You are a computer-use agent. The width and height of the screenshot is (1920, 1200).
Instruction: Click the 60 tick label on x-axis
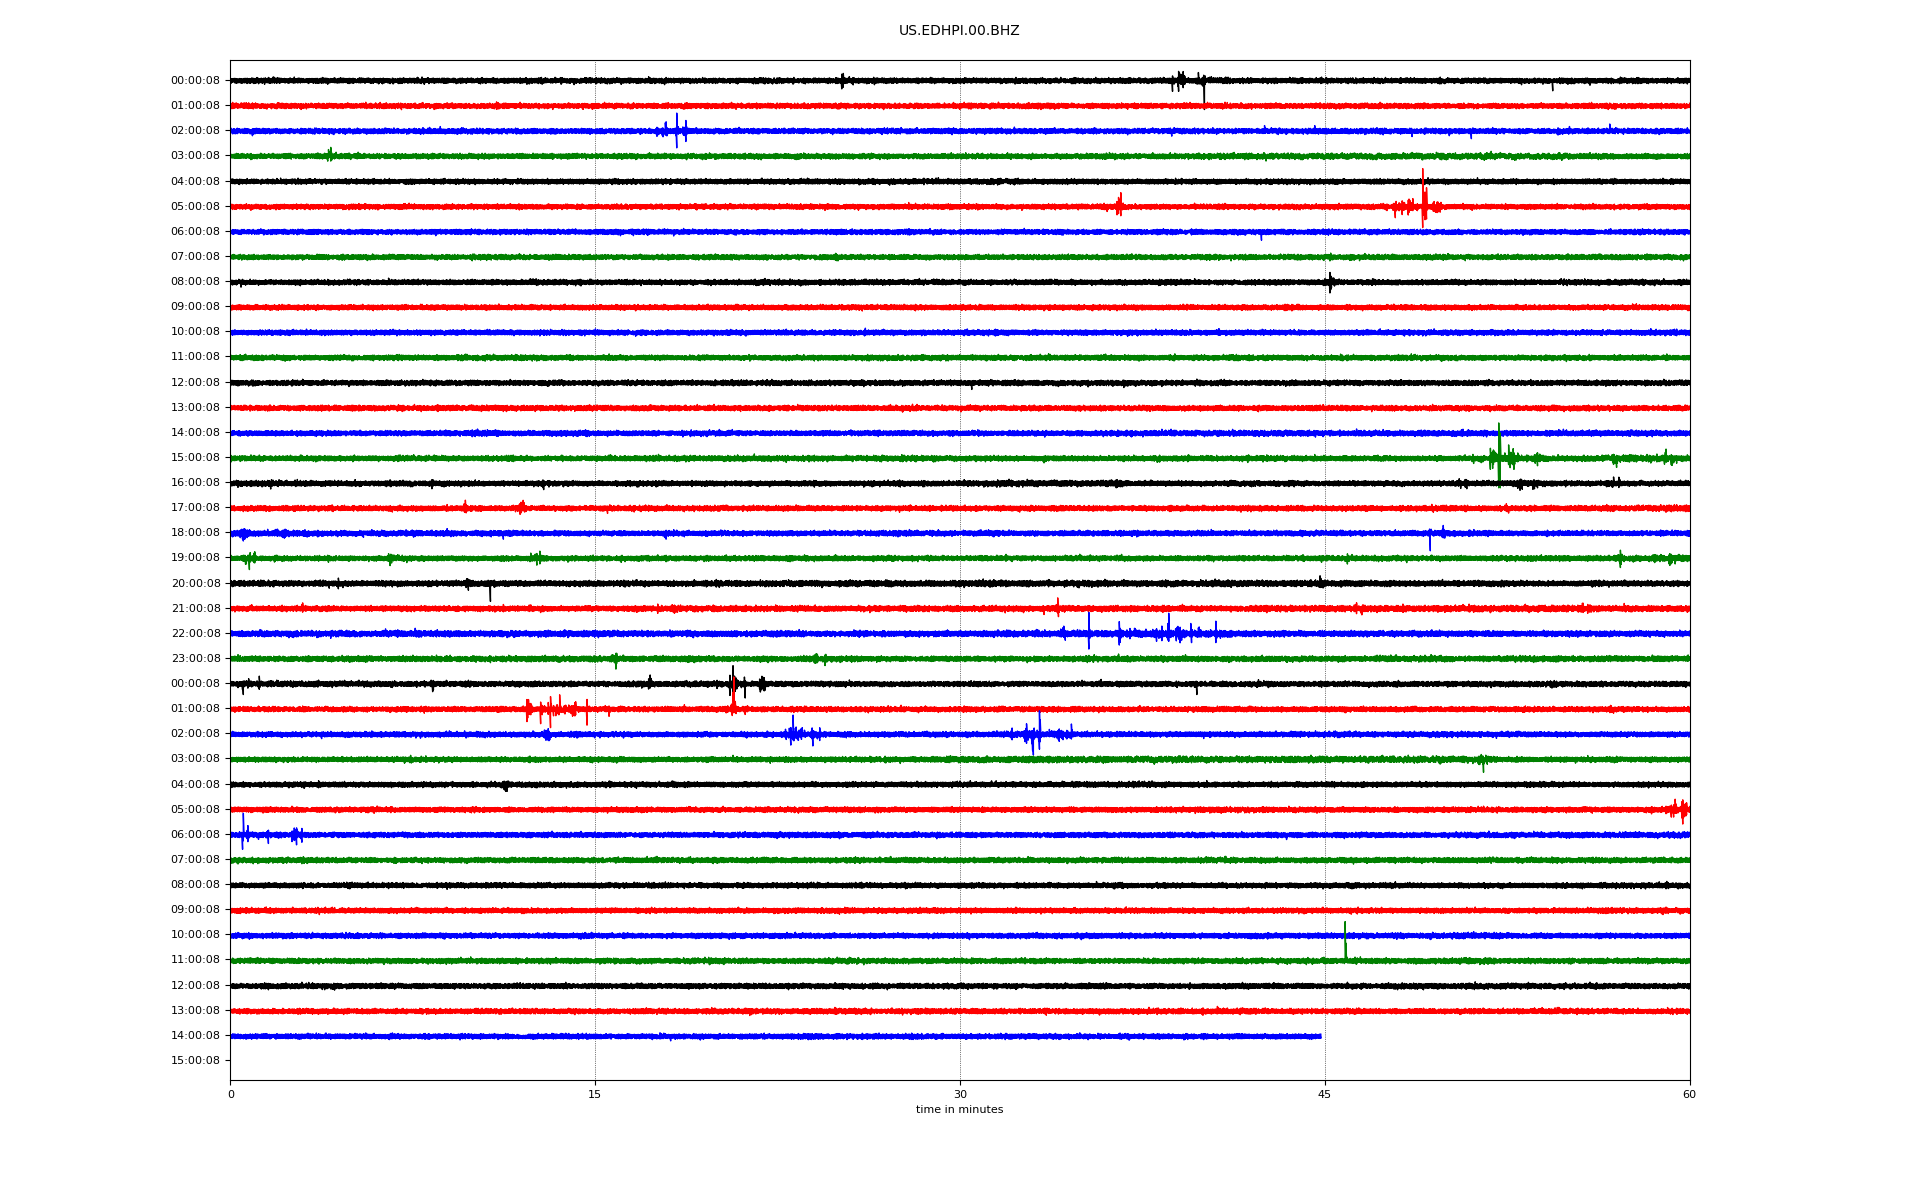point(1689,1094)
